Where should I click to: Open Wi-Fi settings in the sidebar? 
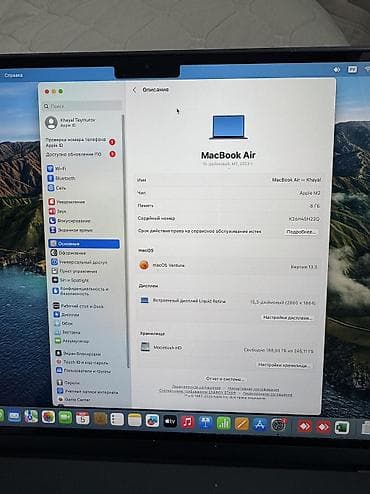57,168
